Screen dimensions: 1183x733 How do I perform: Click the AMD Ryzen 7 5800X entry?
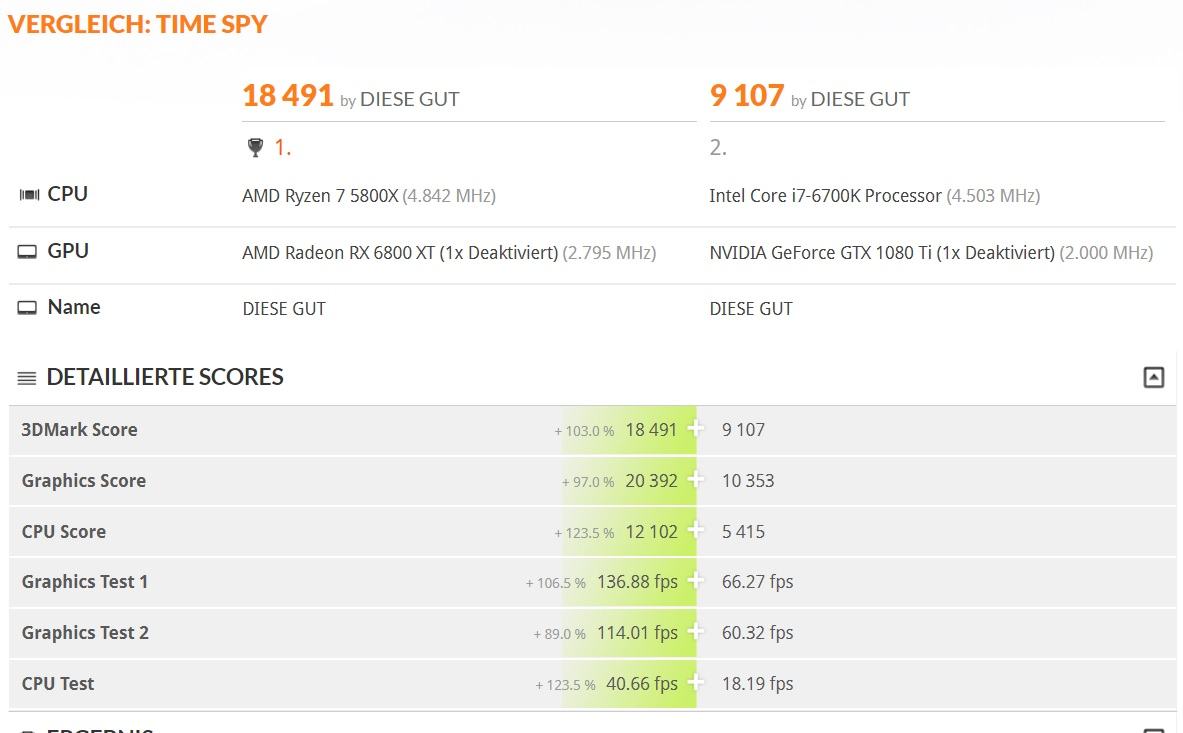320,196
